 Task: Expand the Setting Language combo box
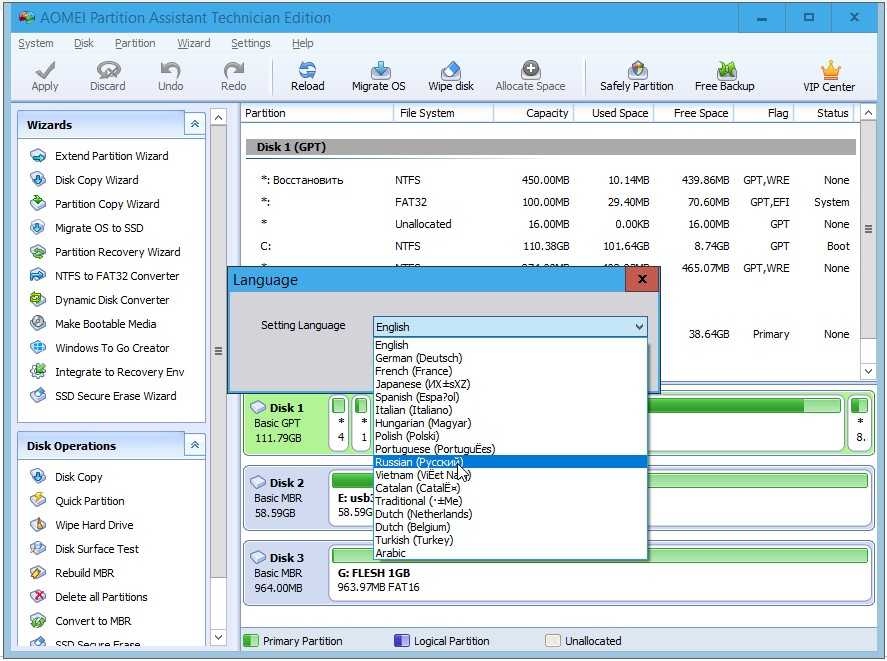click(x=639, y=327)
